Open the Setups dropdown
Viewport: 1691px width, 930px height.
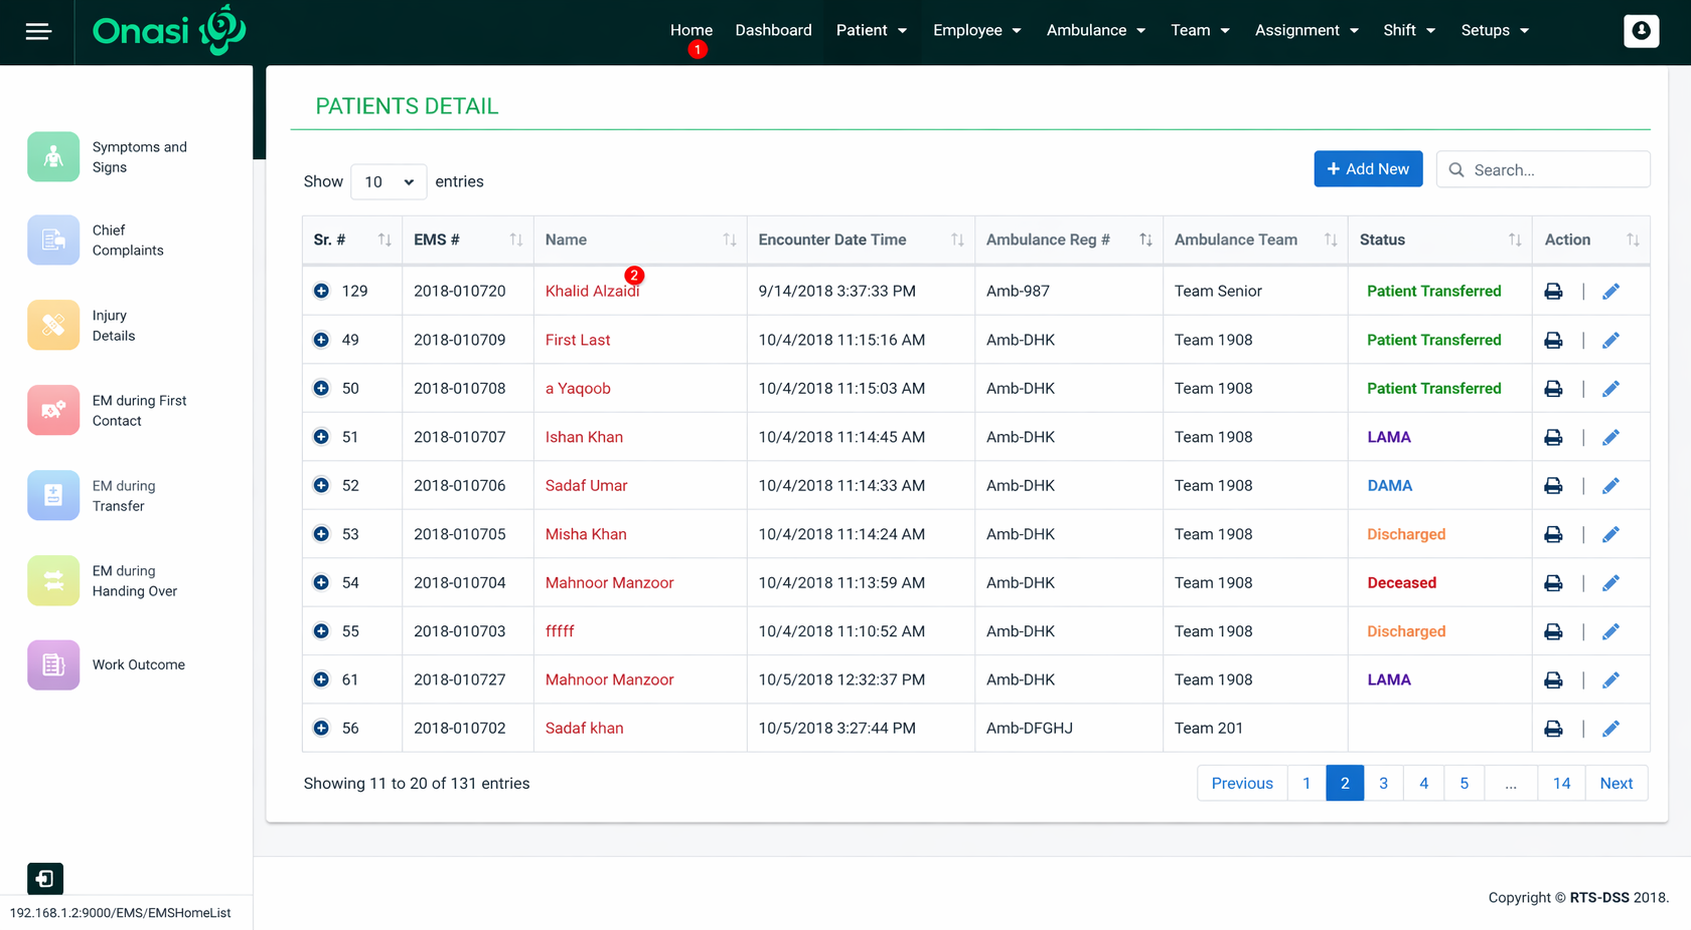tap(1494, 30)
